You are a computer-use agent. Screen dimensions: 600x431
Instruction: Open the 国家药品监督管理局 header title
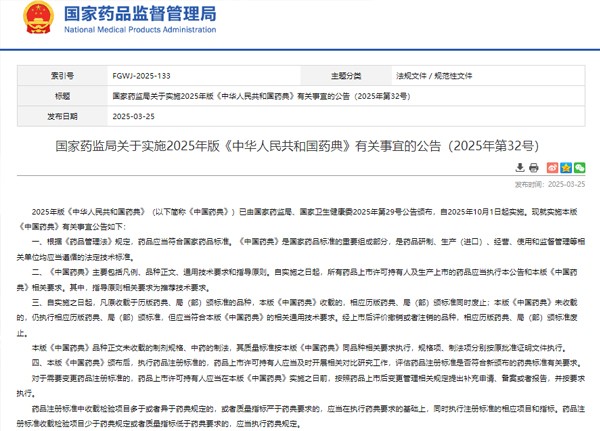(x=140, y=14)
